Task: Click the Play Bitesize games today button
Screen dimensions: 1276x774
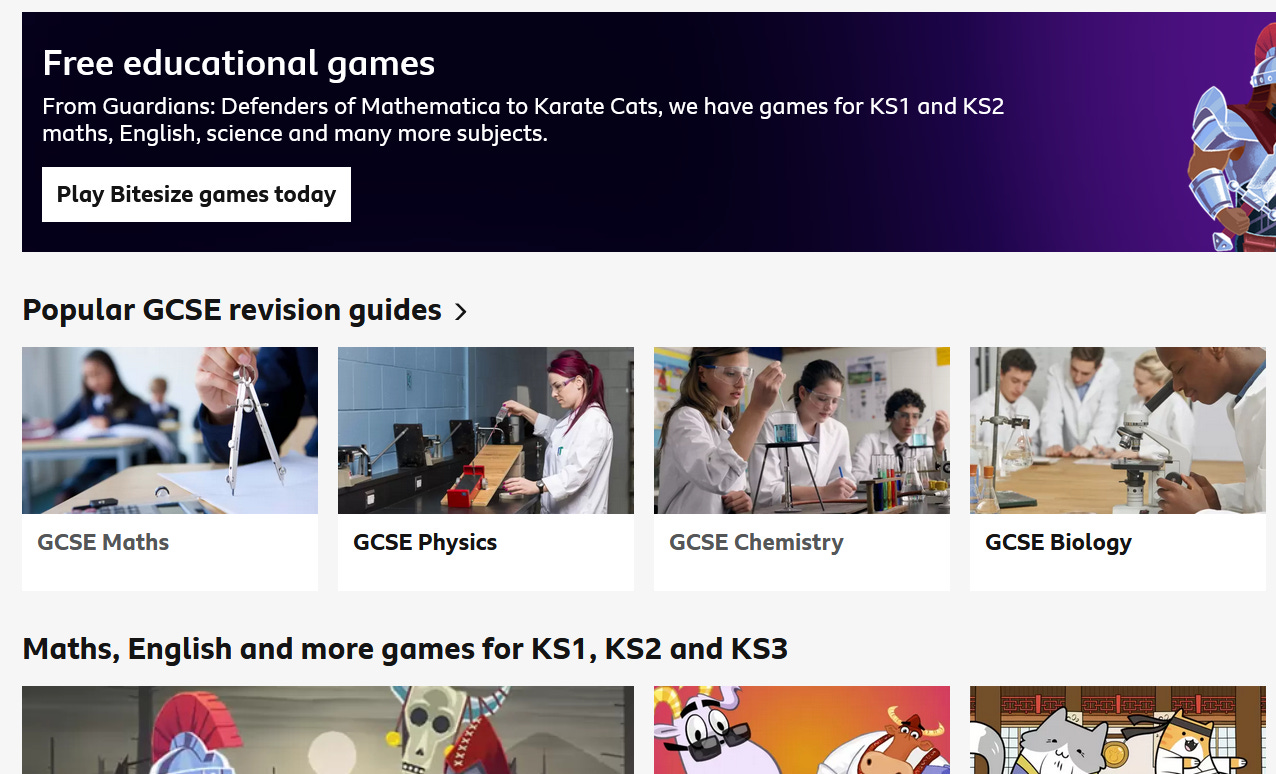Action: click(196, 194)
